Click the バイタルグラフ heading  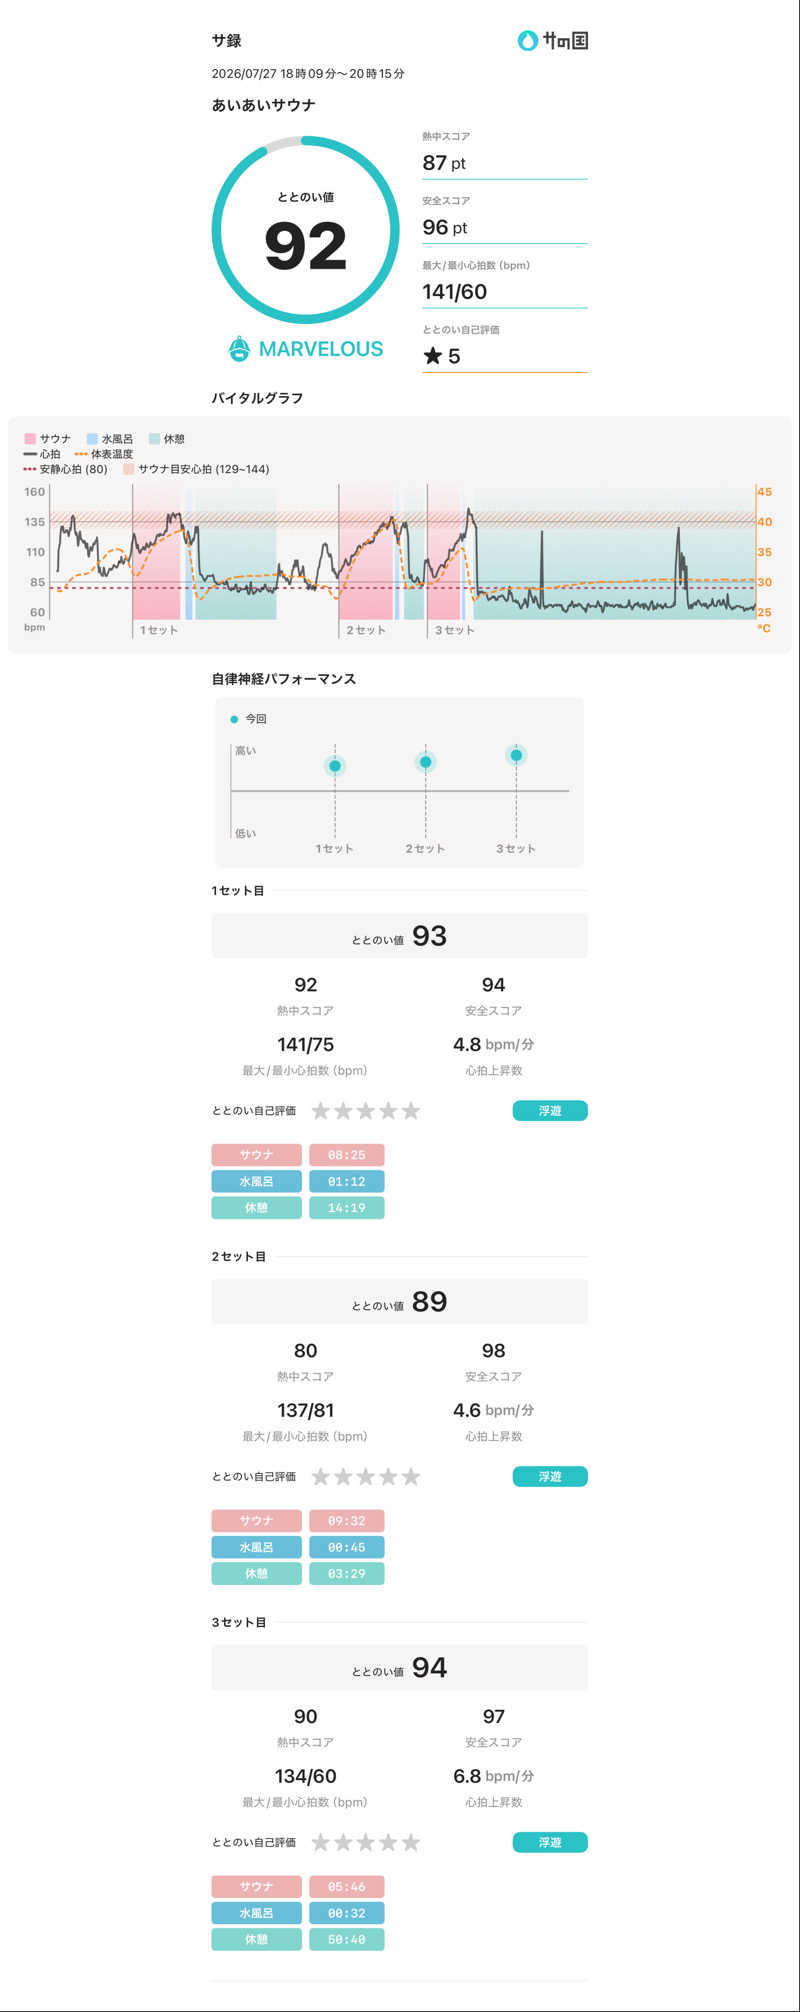click(x=257, y=398)
